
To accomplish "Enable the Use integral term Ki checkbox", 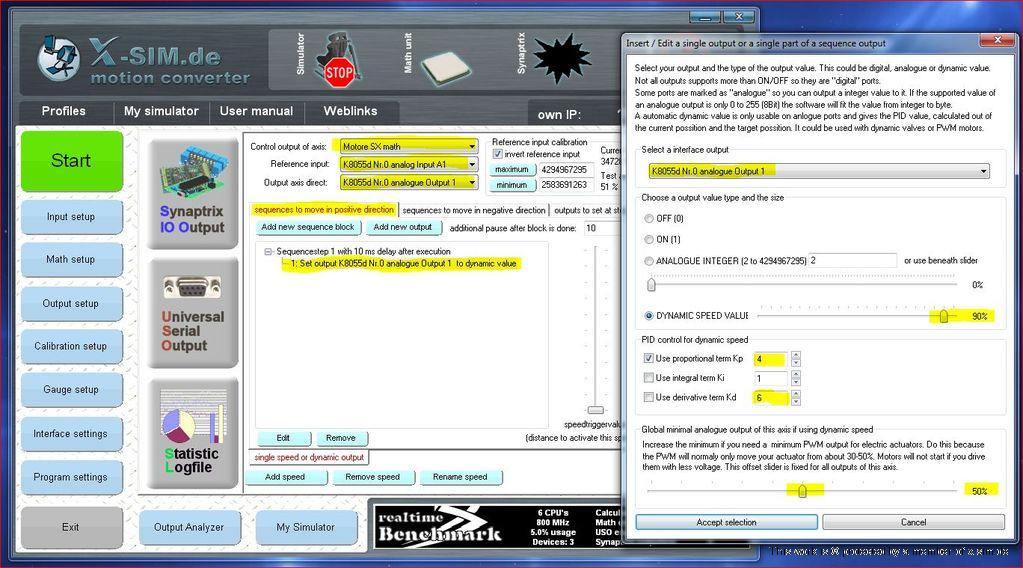I will click(648, 378).
